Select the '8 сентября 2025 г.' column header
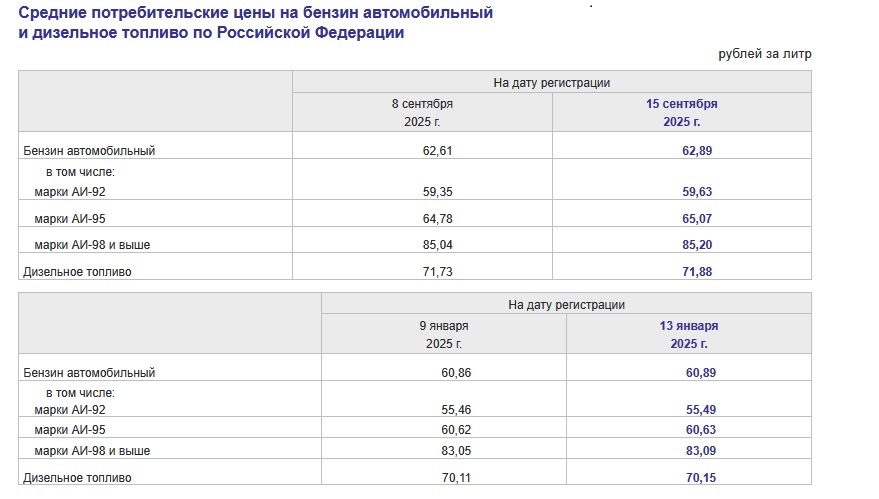The width and height of the screenshot is (879, 499). (422, 112)
